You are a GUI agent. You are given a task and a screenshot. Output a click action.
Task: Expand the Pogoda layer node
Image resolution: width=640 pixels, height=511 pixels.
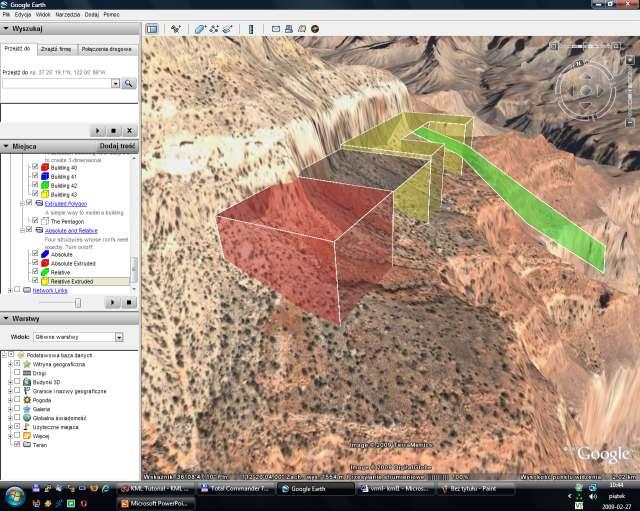tap(10, 400)
